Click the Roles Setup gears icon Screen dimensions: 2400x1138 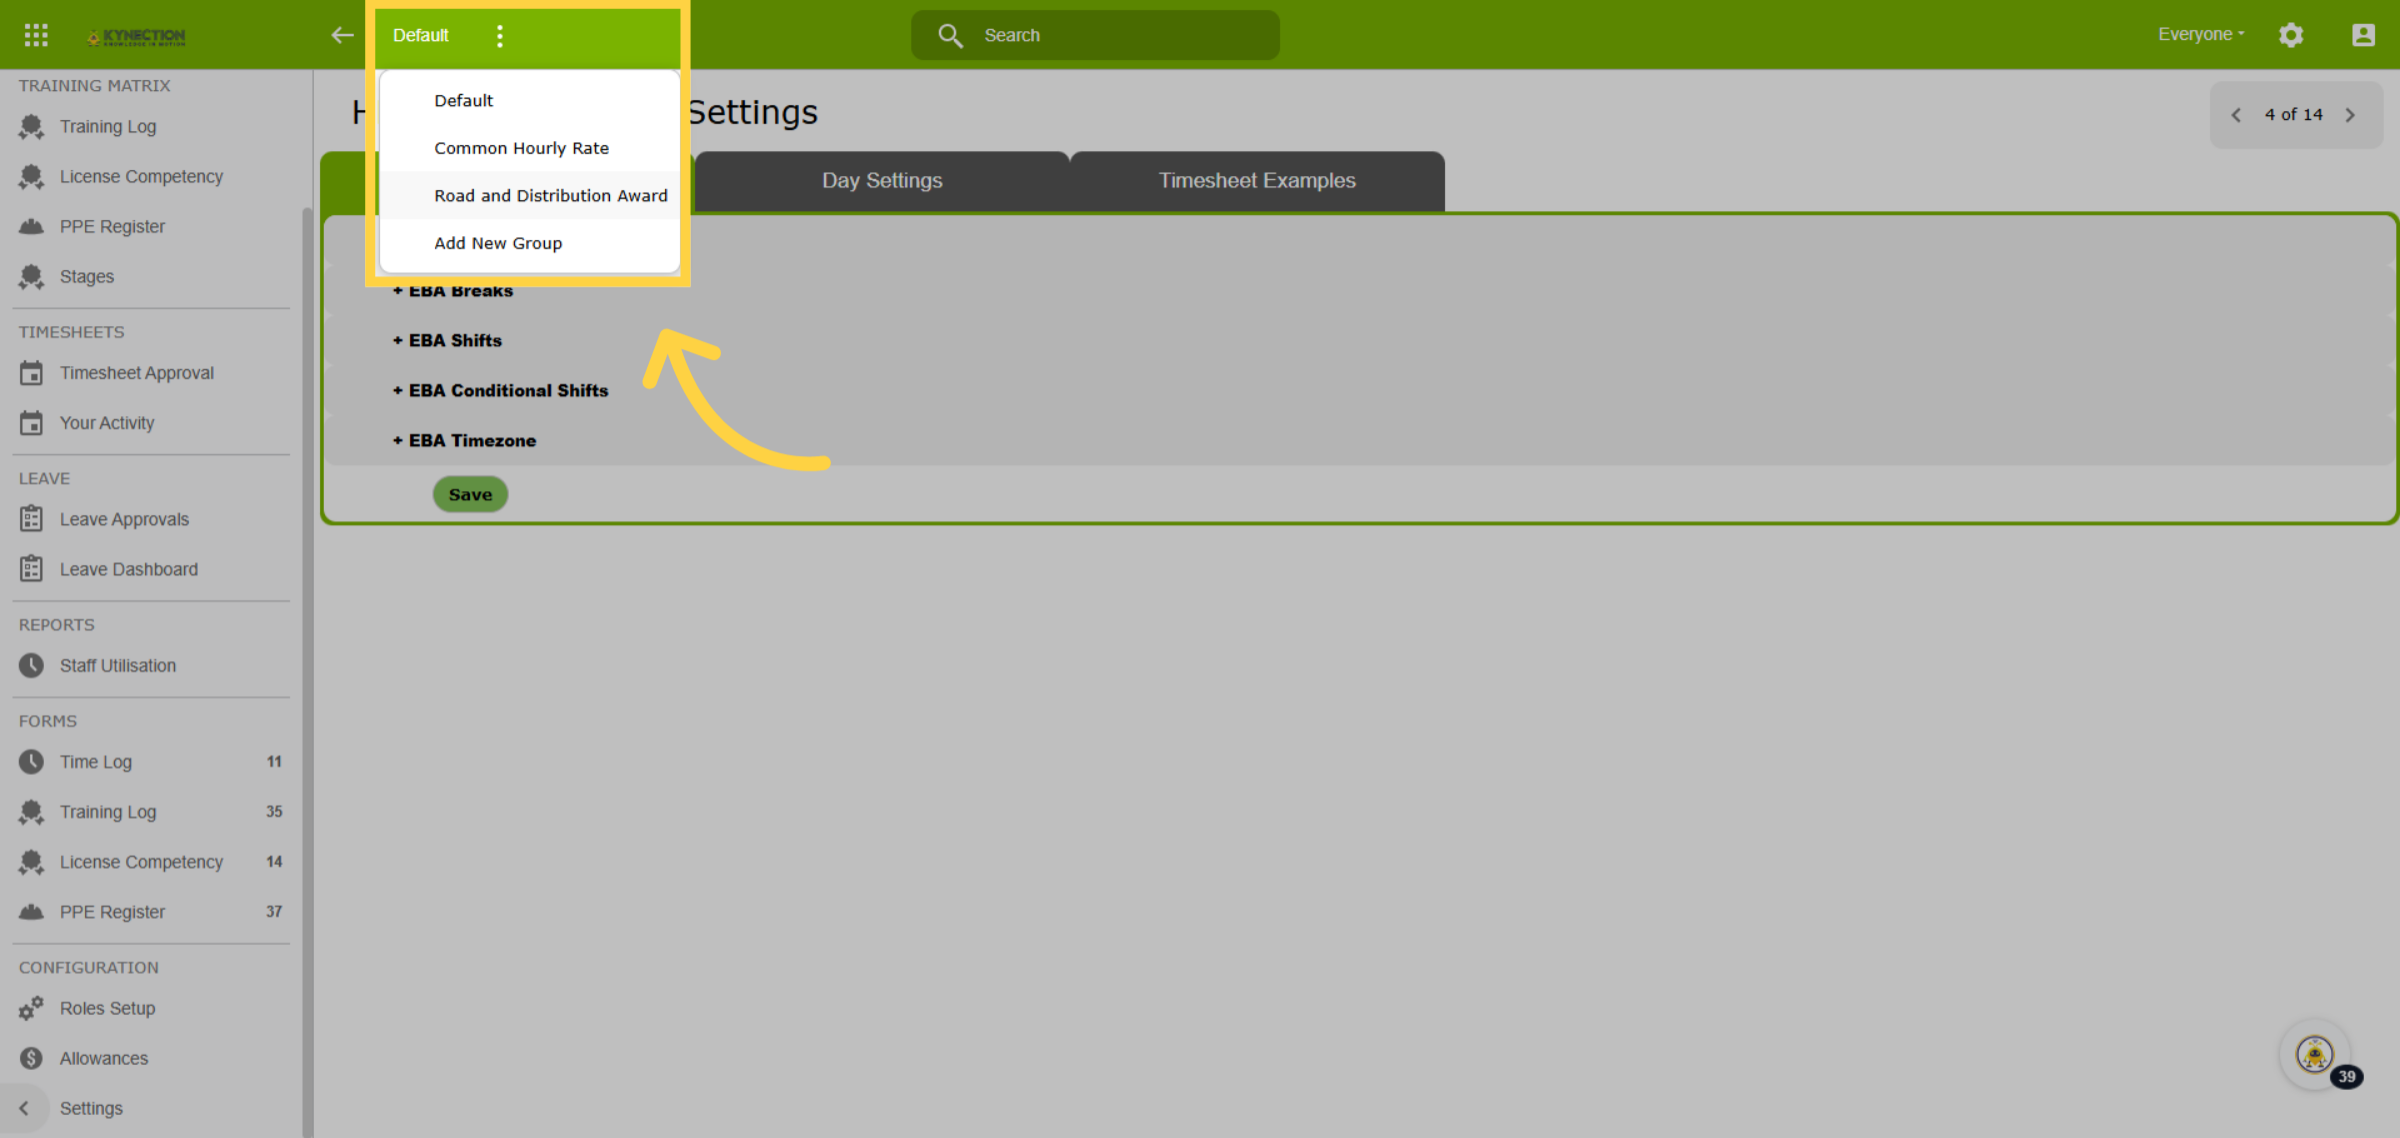pyautogui.click(x=31, y=1008)
